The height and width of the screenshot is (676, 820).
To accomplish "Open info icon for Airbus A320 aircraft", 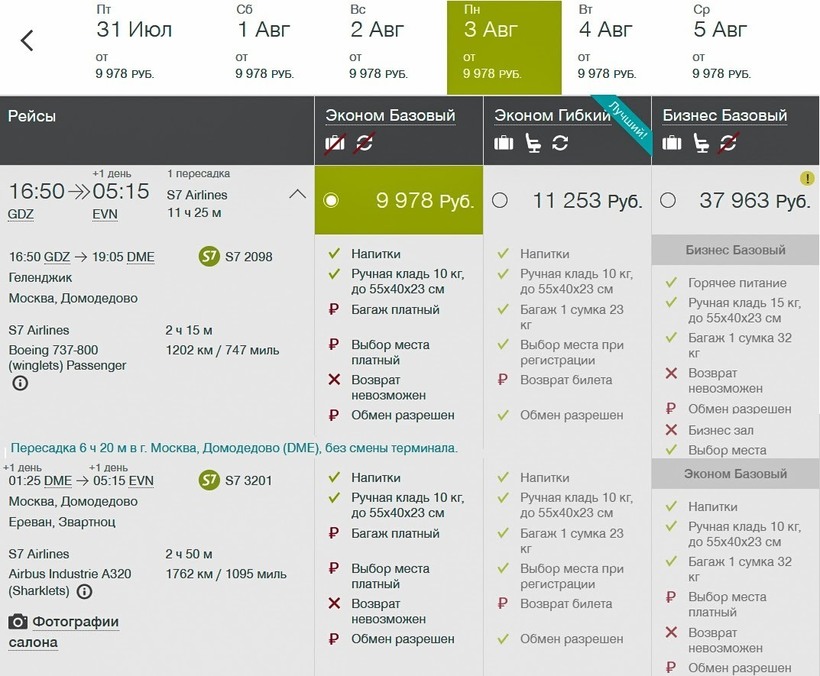I will 85,592.
